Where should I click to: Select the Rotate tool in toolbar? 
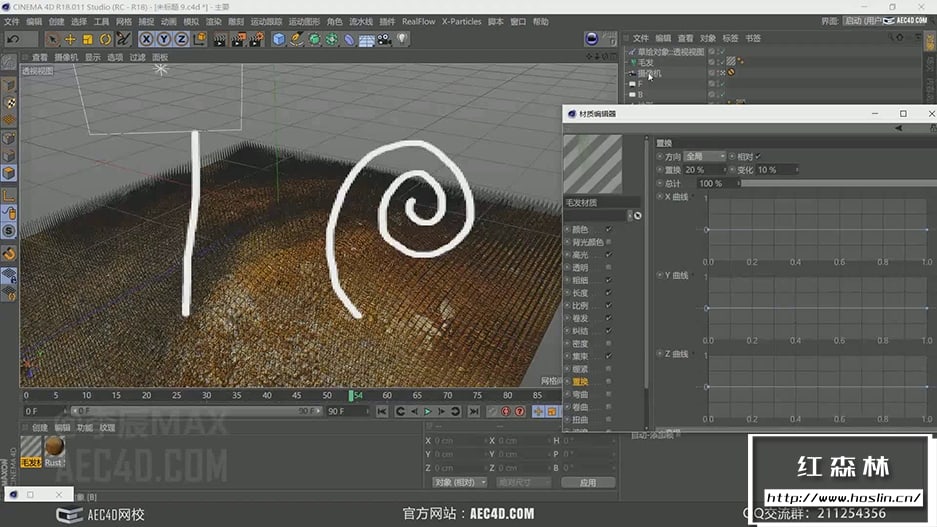point(105,39)
